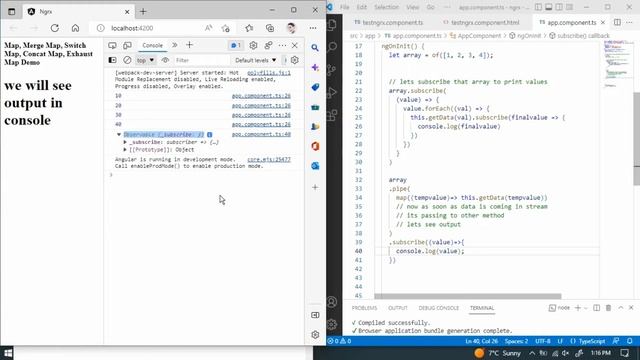This screenshot has height=360, width=640.
Task: Switch to testngrx.component.html tab
Action: pos(482,22)
